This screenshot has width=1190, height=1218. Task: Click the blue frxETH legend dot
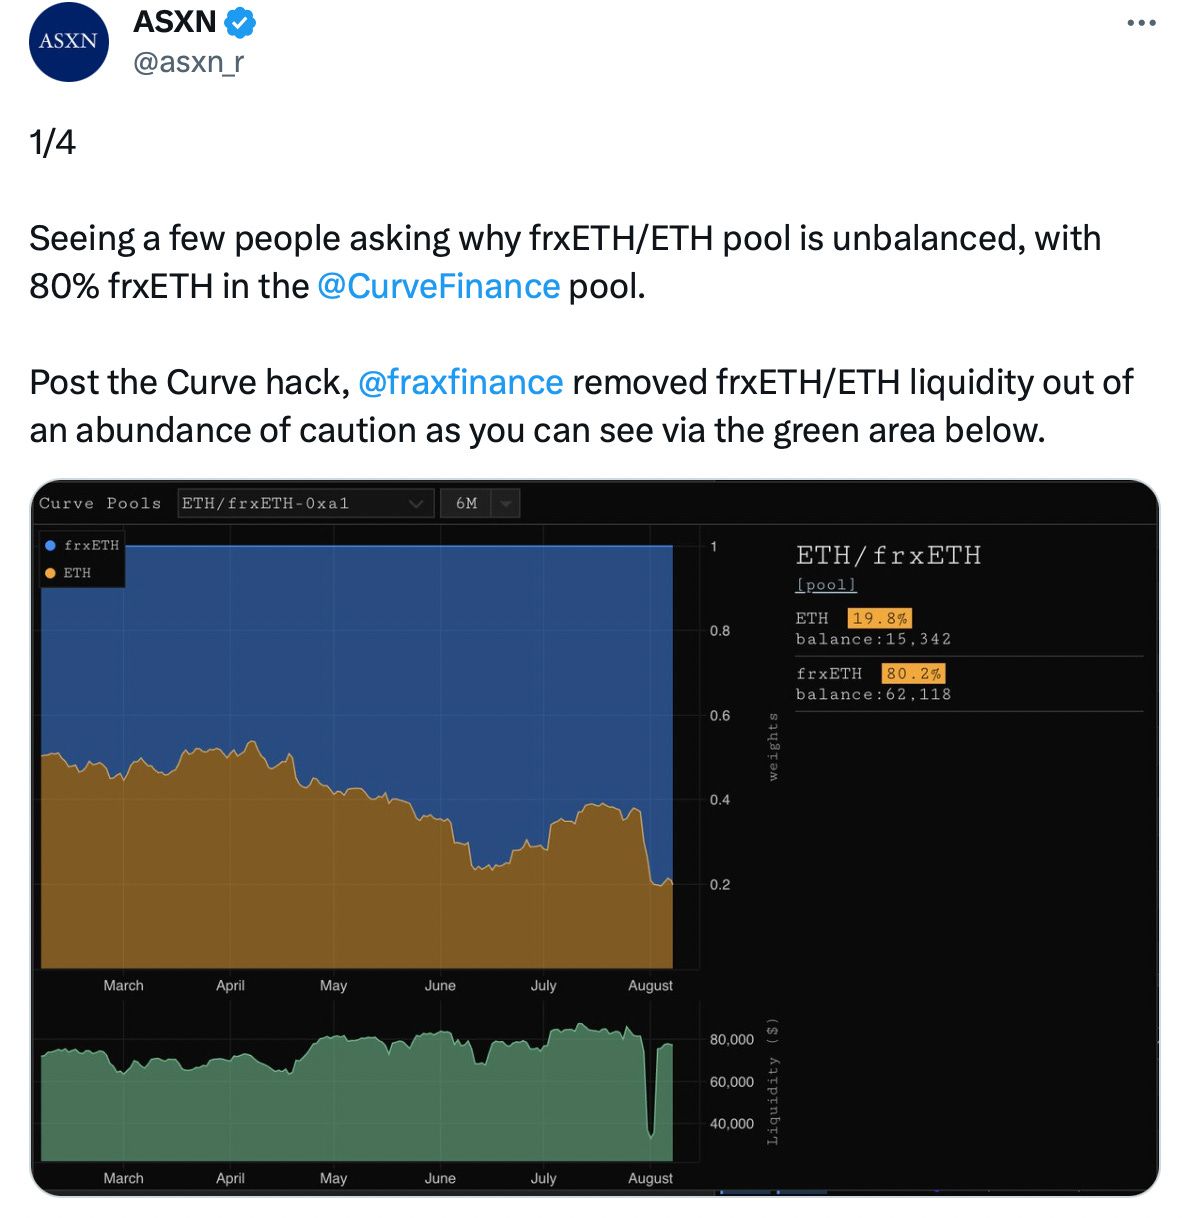click(50, 545)
